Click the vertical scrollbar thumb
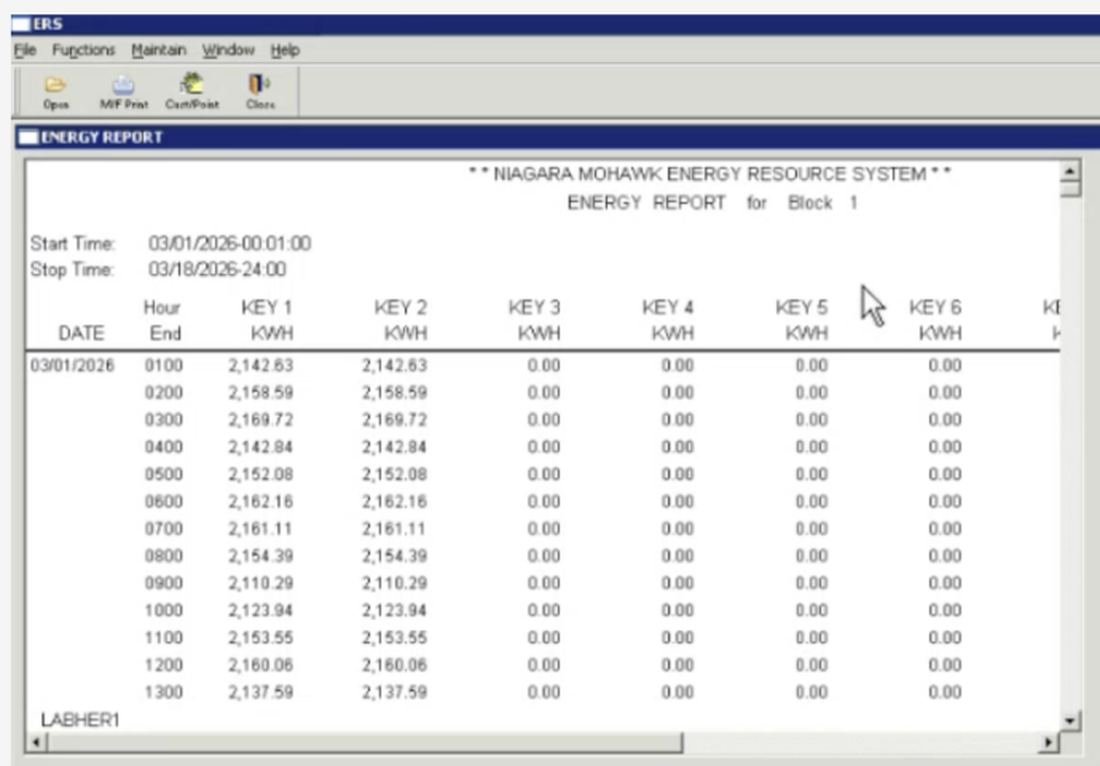This screenshot has width=1100, height=766. click(1070, 189)
